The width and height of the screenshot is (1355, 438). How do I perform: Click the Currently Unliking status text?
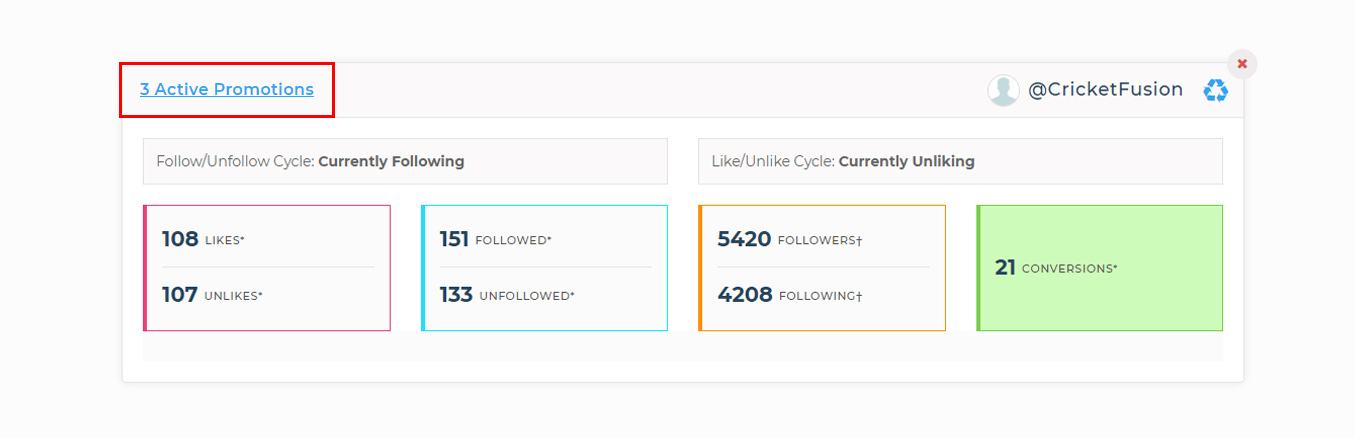pos(906,161)
